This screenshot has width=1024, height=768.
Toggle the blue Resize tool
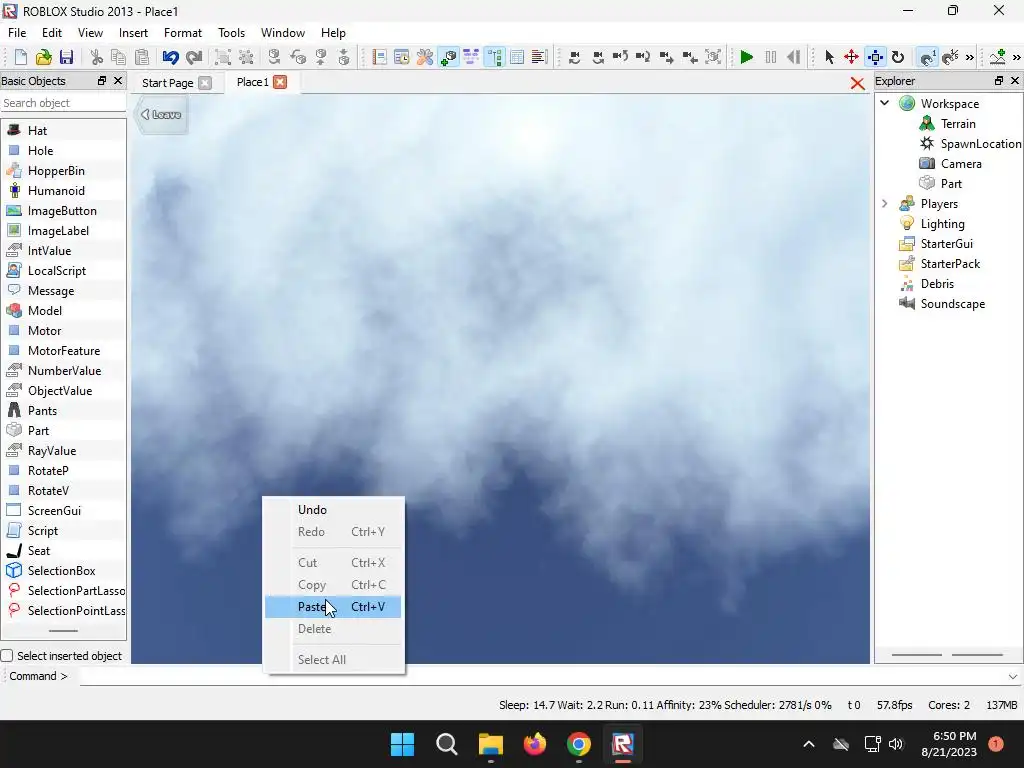875,57
